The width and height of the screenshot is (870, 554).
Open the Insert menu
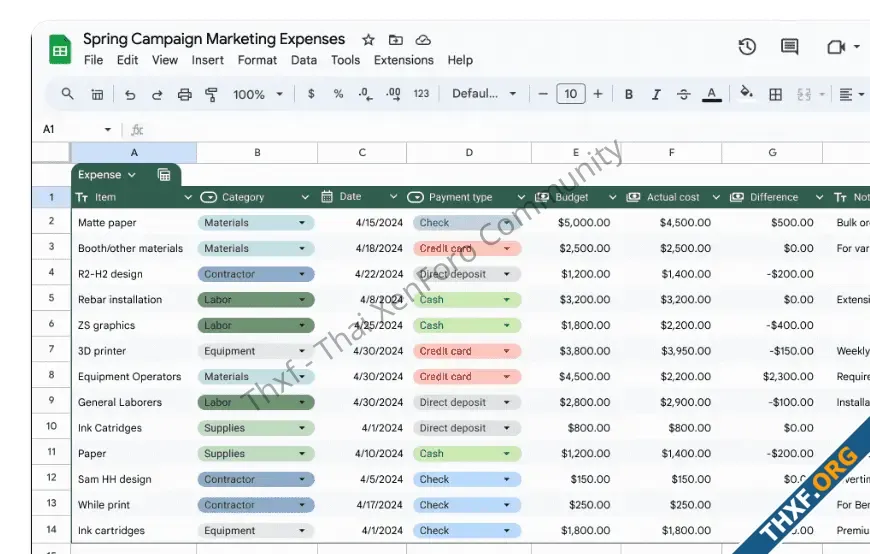pyautogui.click(x=208, y=60)
